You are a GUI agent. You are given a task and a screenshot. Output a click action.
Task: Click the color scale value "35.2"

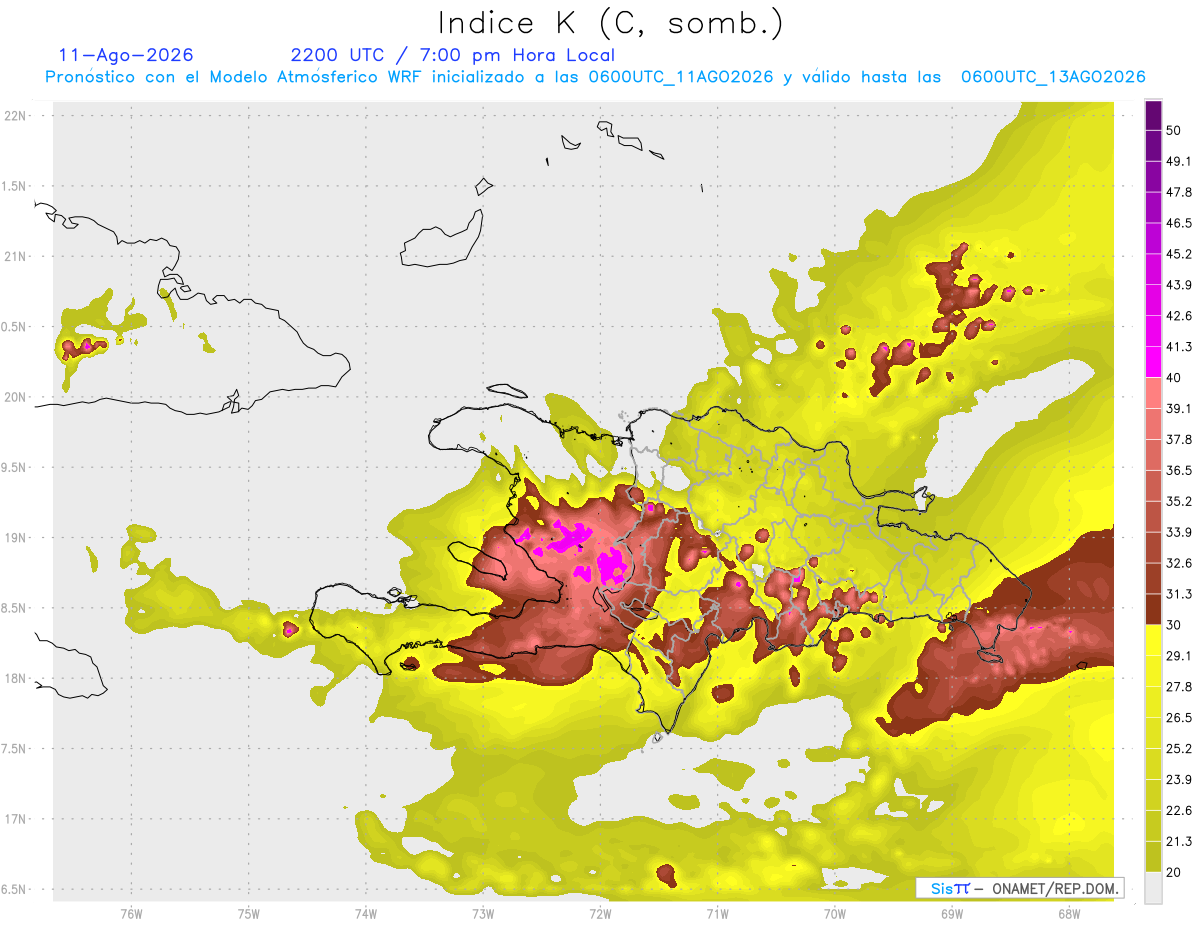(x=1178, y=502)
